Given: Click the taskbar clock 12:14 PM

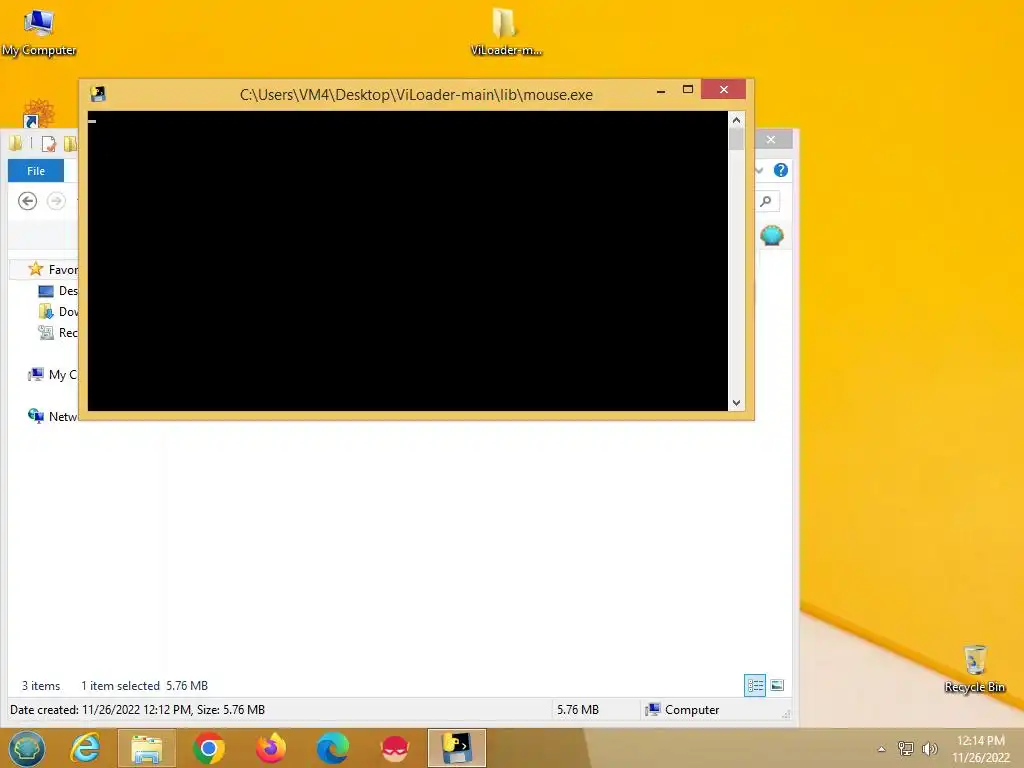Looking at the screenshot, I should click(x=980, y=741).
